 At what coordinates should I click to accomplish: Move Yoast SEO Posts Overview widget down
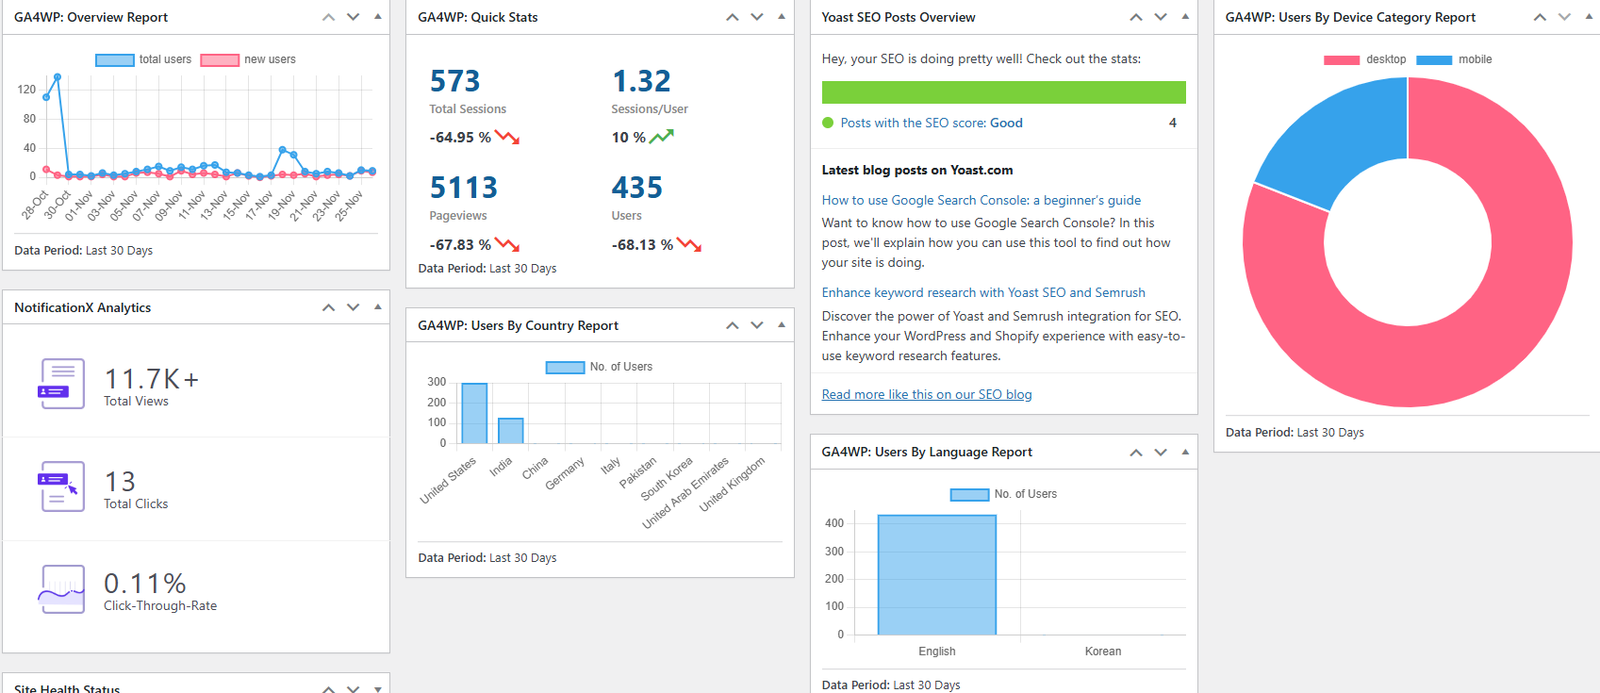coord(1160,17)
